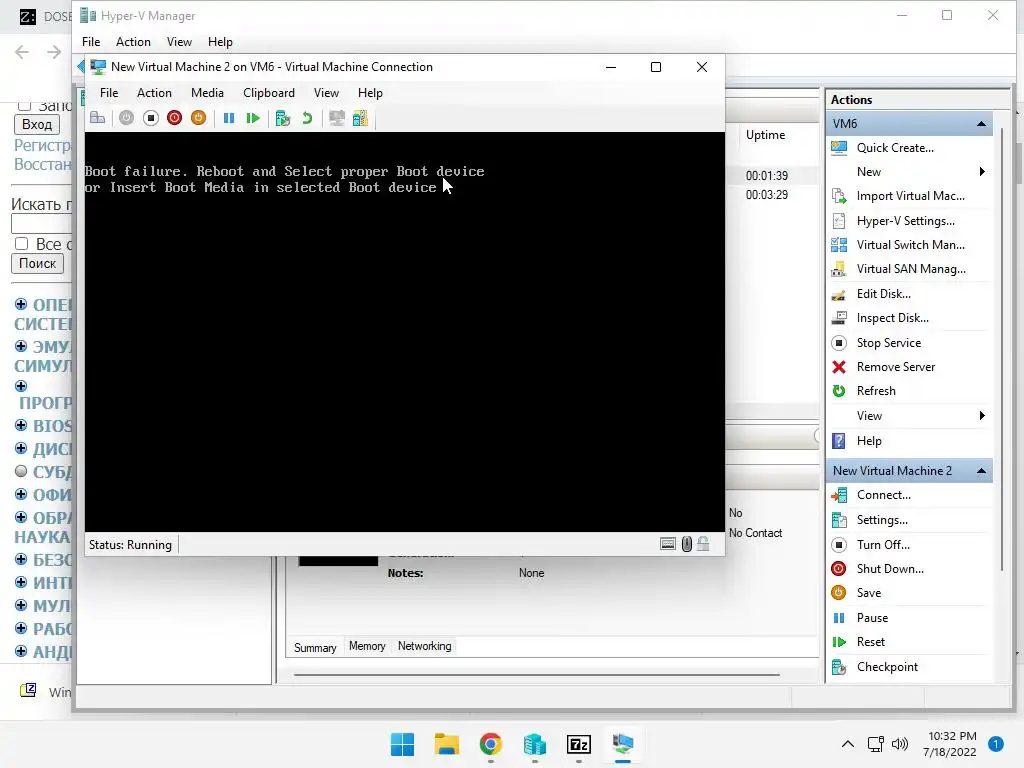Reset the VM using the green toolbar icon

(x=253, y=118)
